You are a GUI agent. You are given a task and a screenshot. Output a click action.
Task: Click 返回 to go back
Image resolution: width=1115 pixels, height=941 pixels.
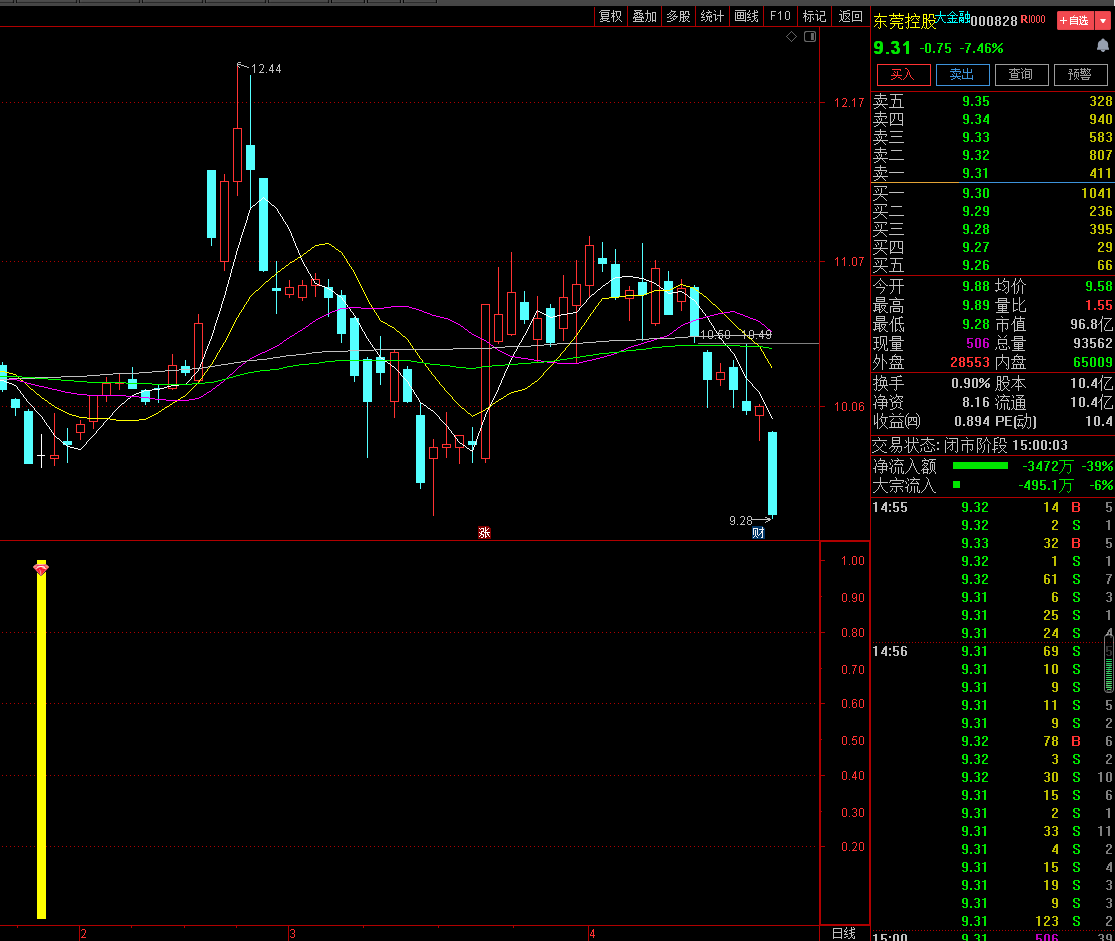(850, 16)
